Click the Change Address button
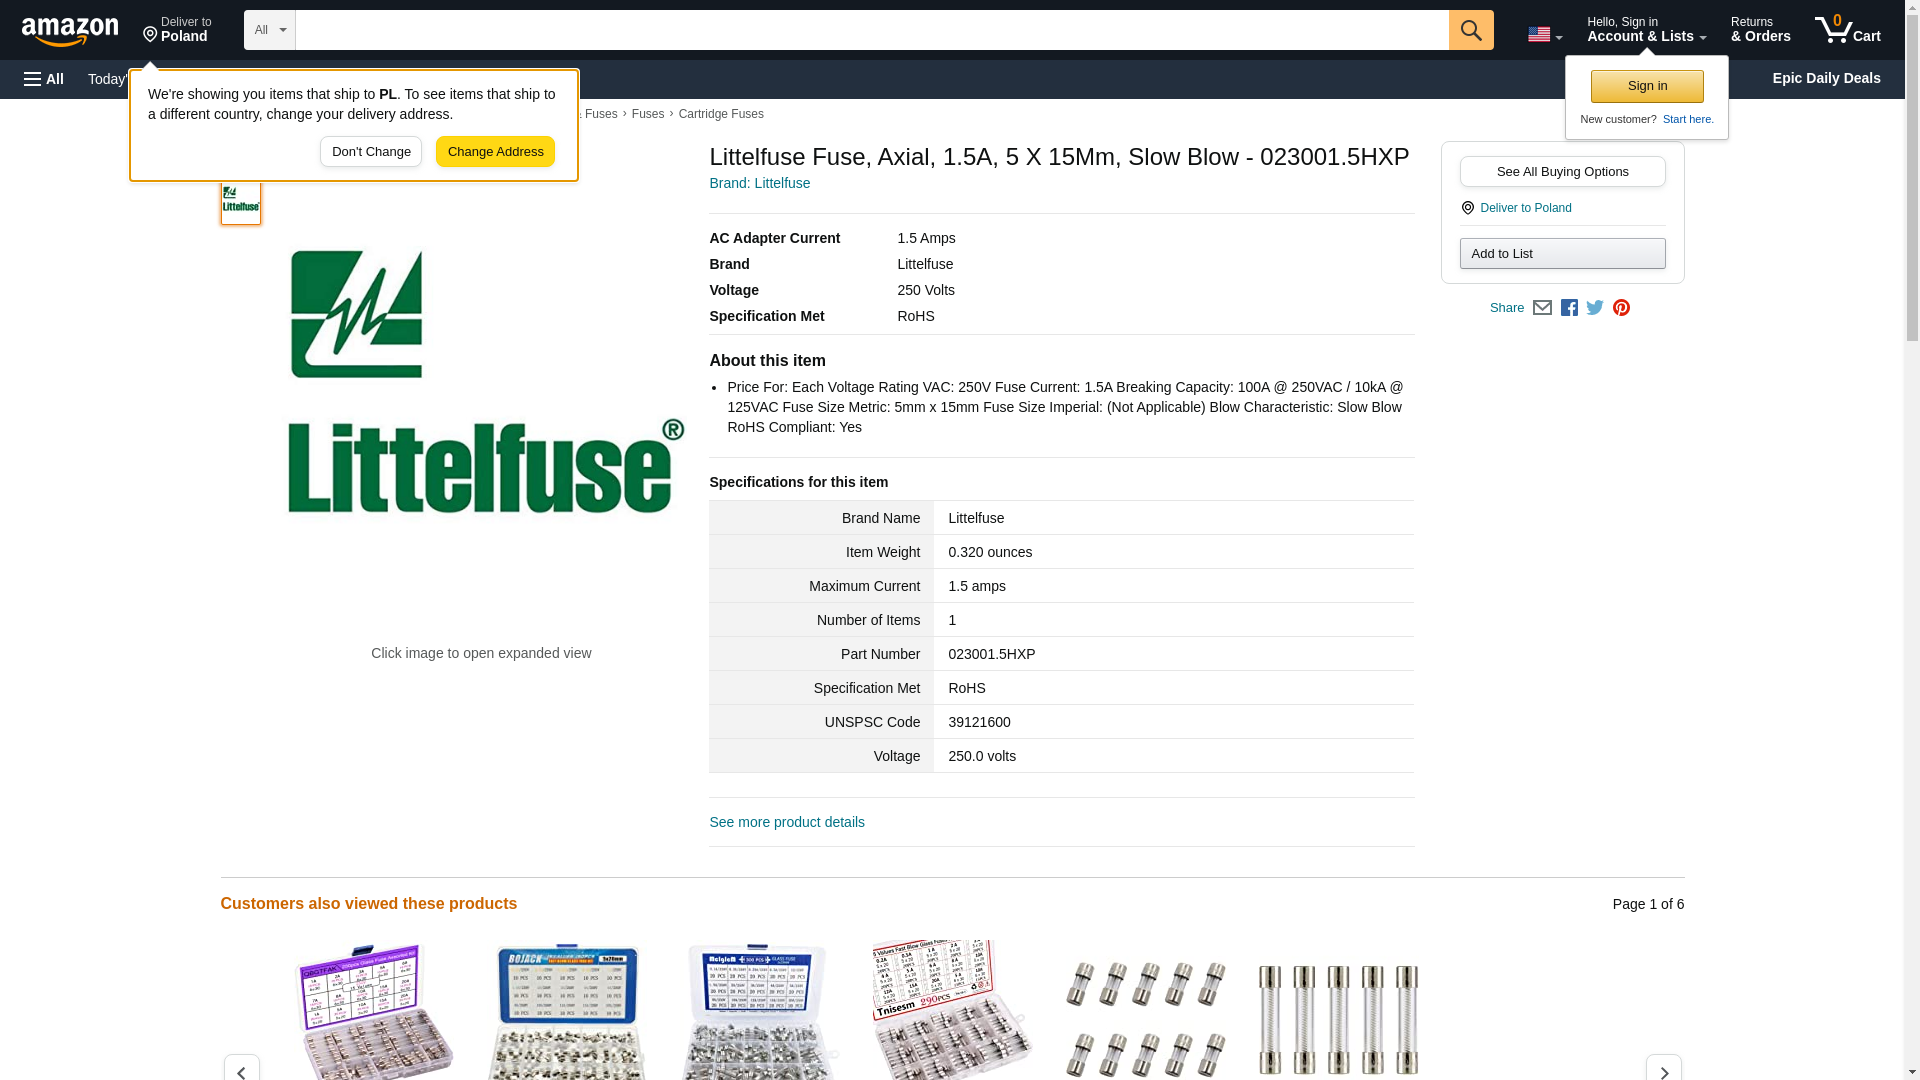The image size is (1920, 1080). click(495, 152)
